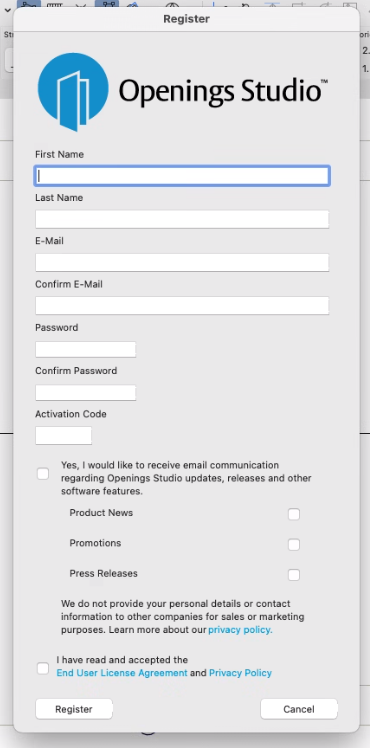Image resolution: width=370 pixels, height=748 pixels.
Task: Follow the capitalized Privacy Policy link
Action: click(240, 673)
